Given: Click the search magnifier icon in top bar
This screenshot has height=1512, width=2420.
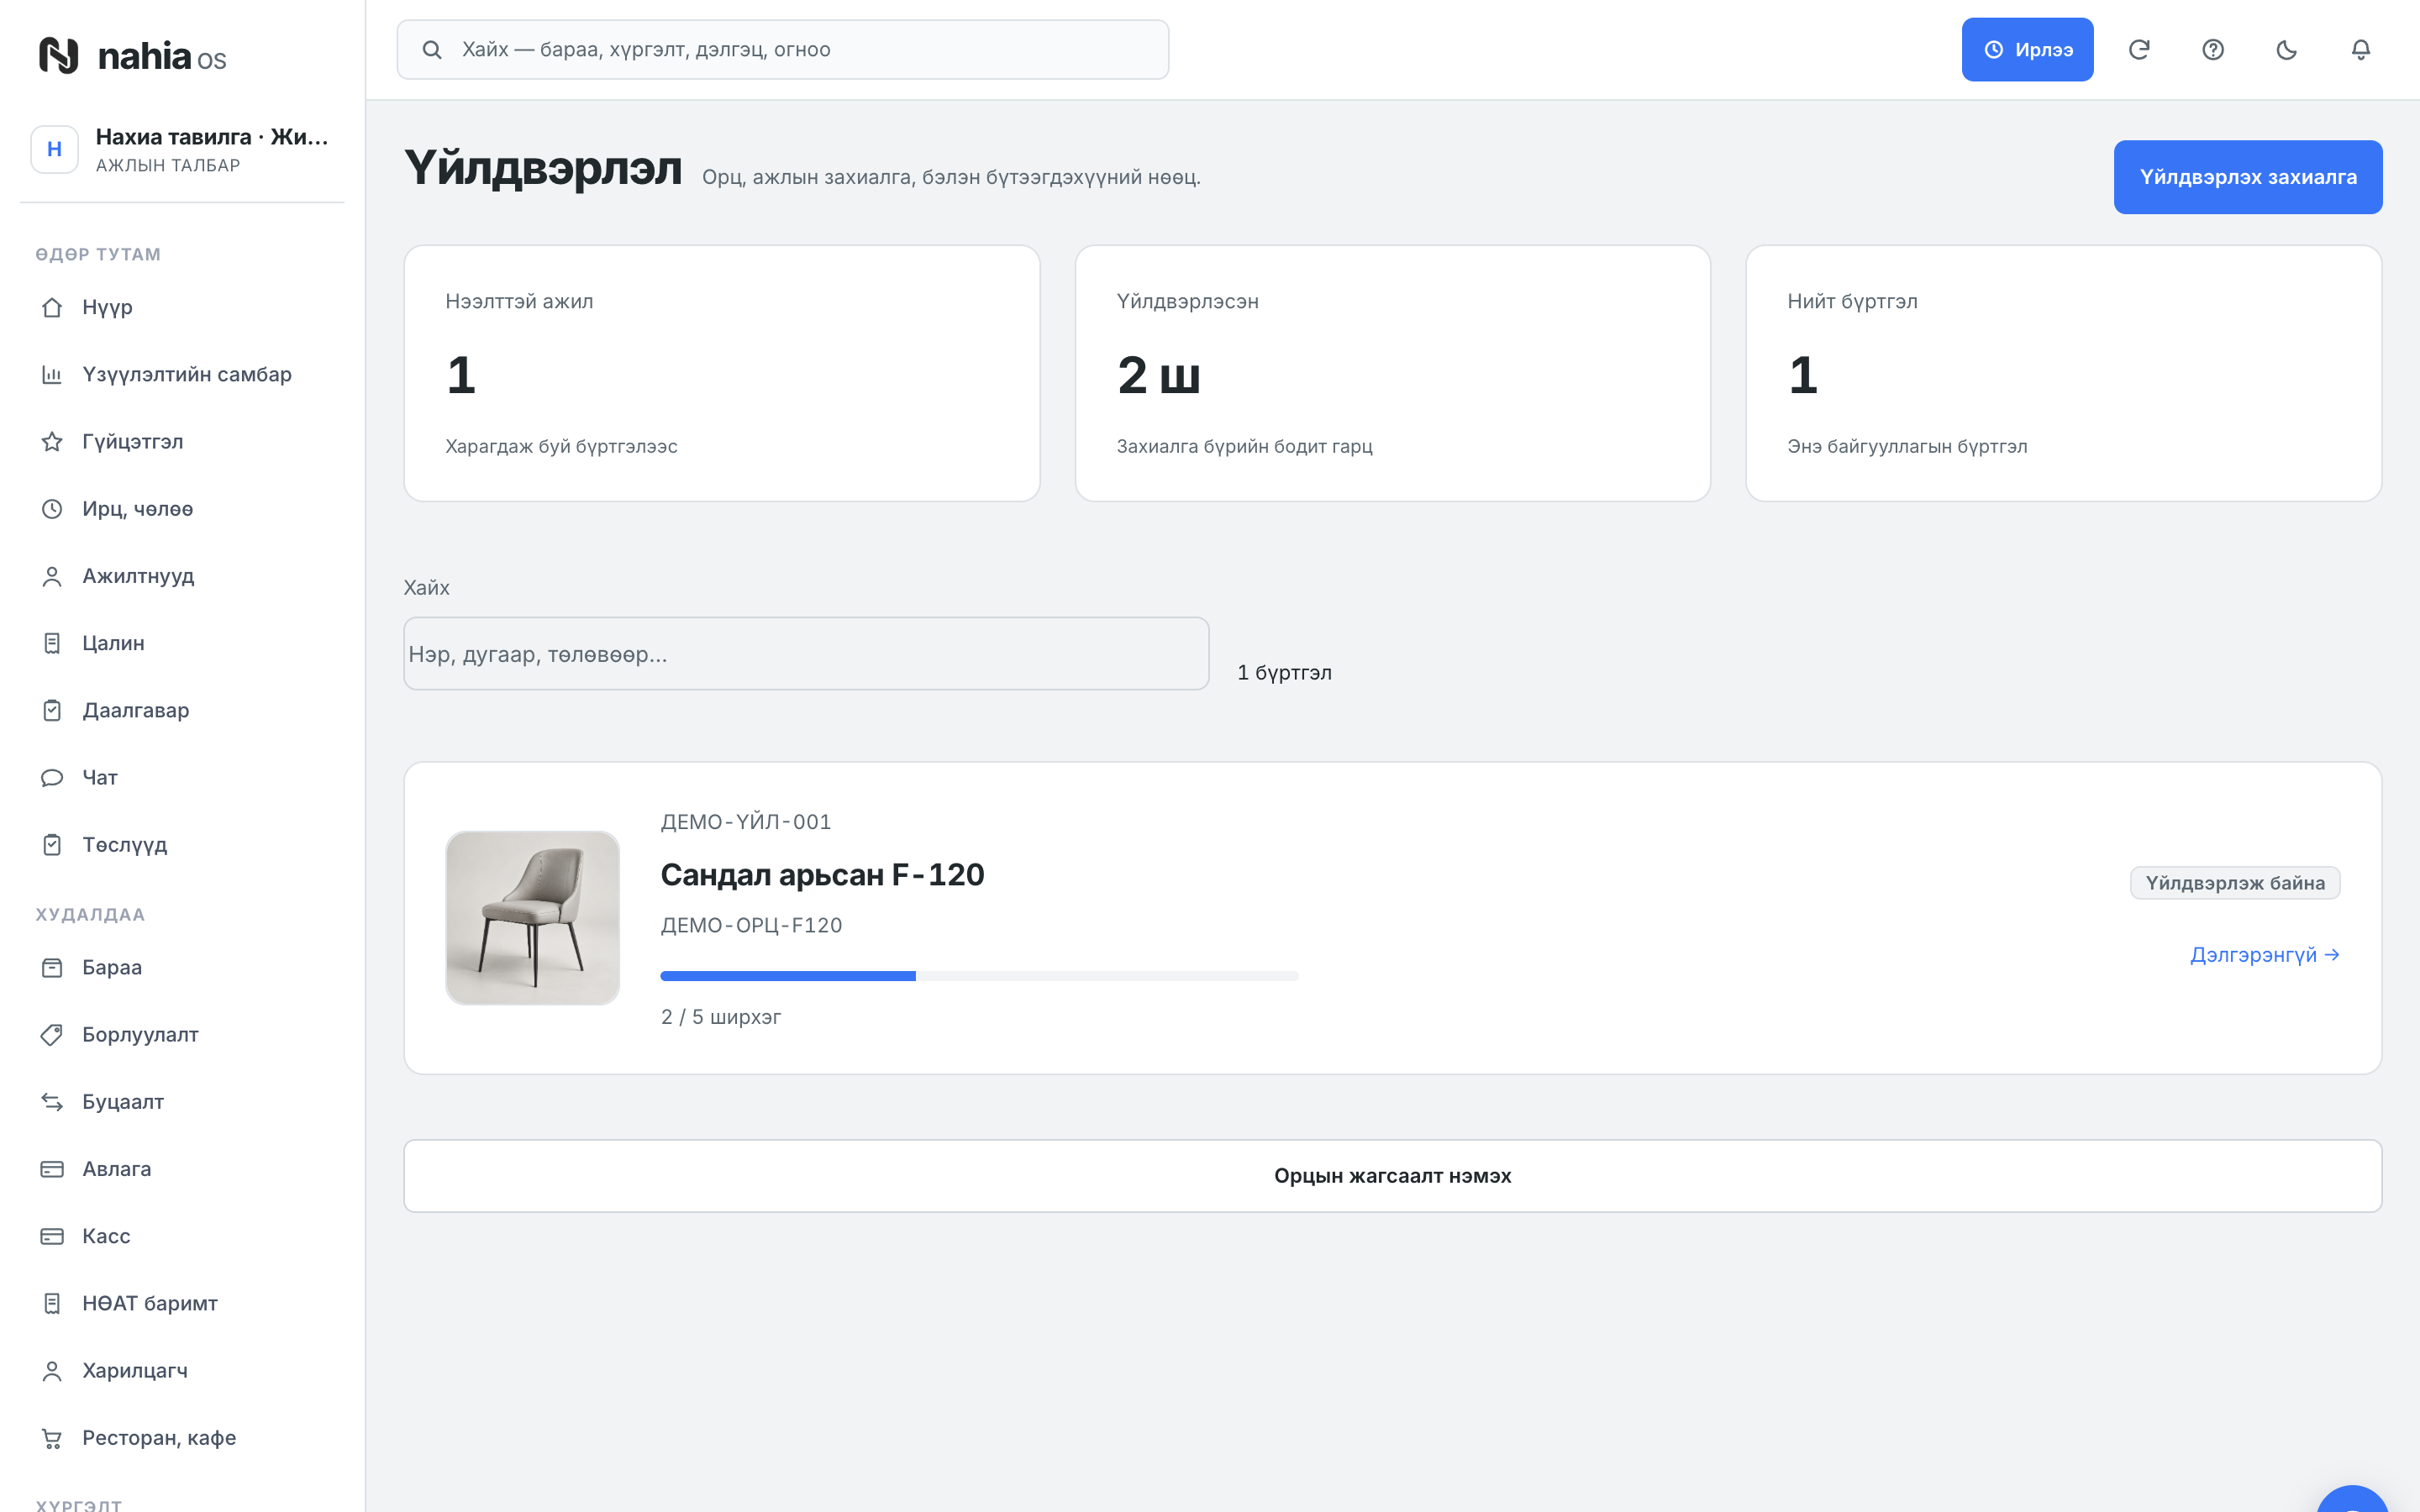Looking at the screenshot, I should point(432,50).
